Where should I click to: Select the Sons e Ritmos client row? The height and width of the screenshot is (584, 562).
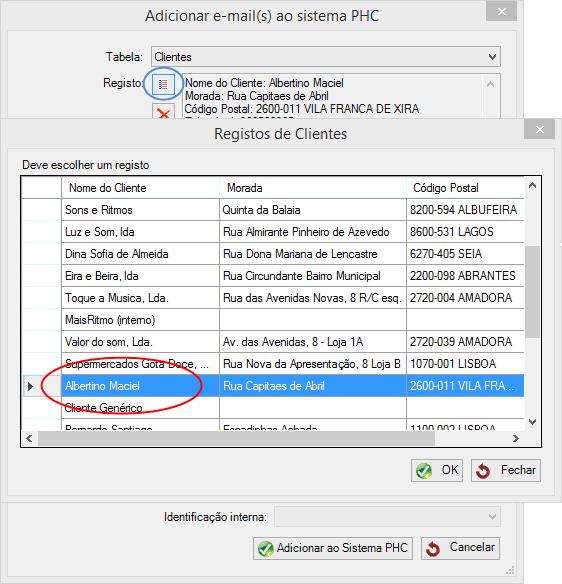point(273,210)
